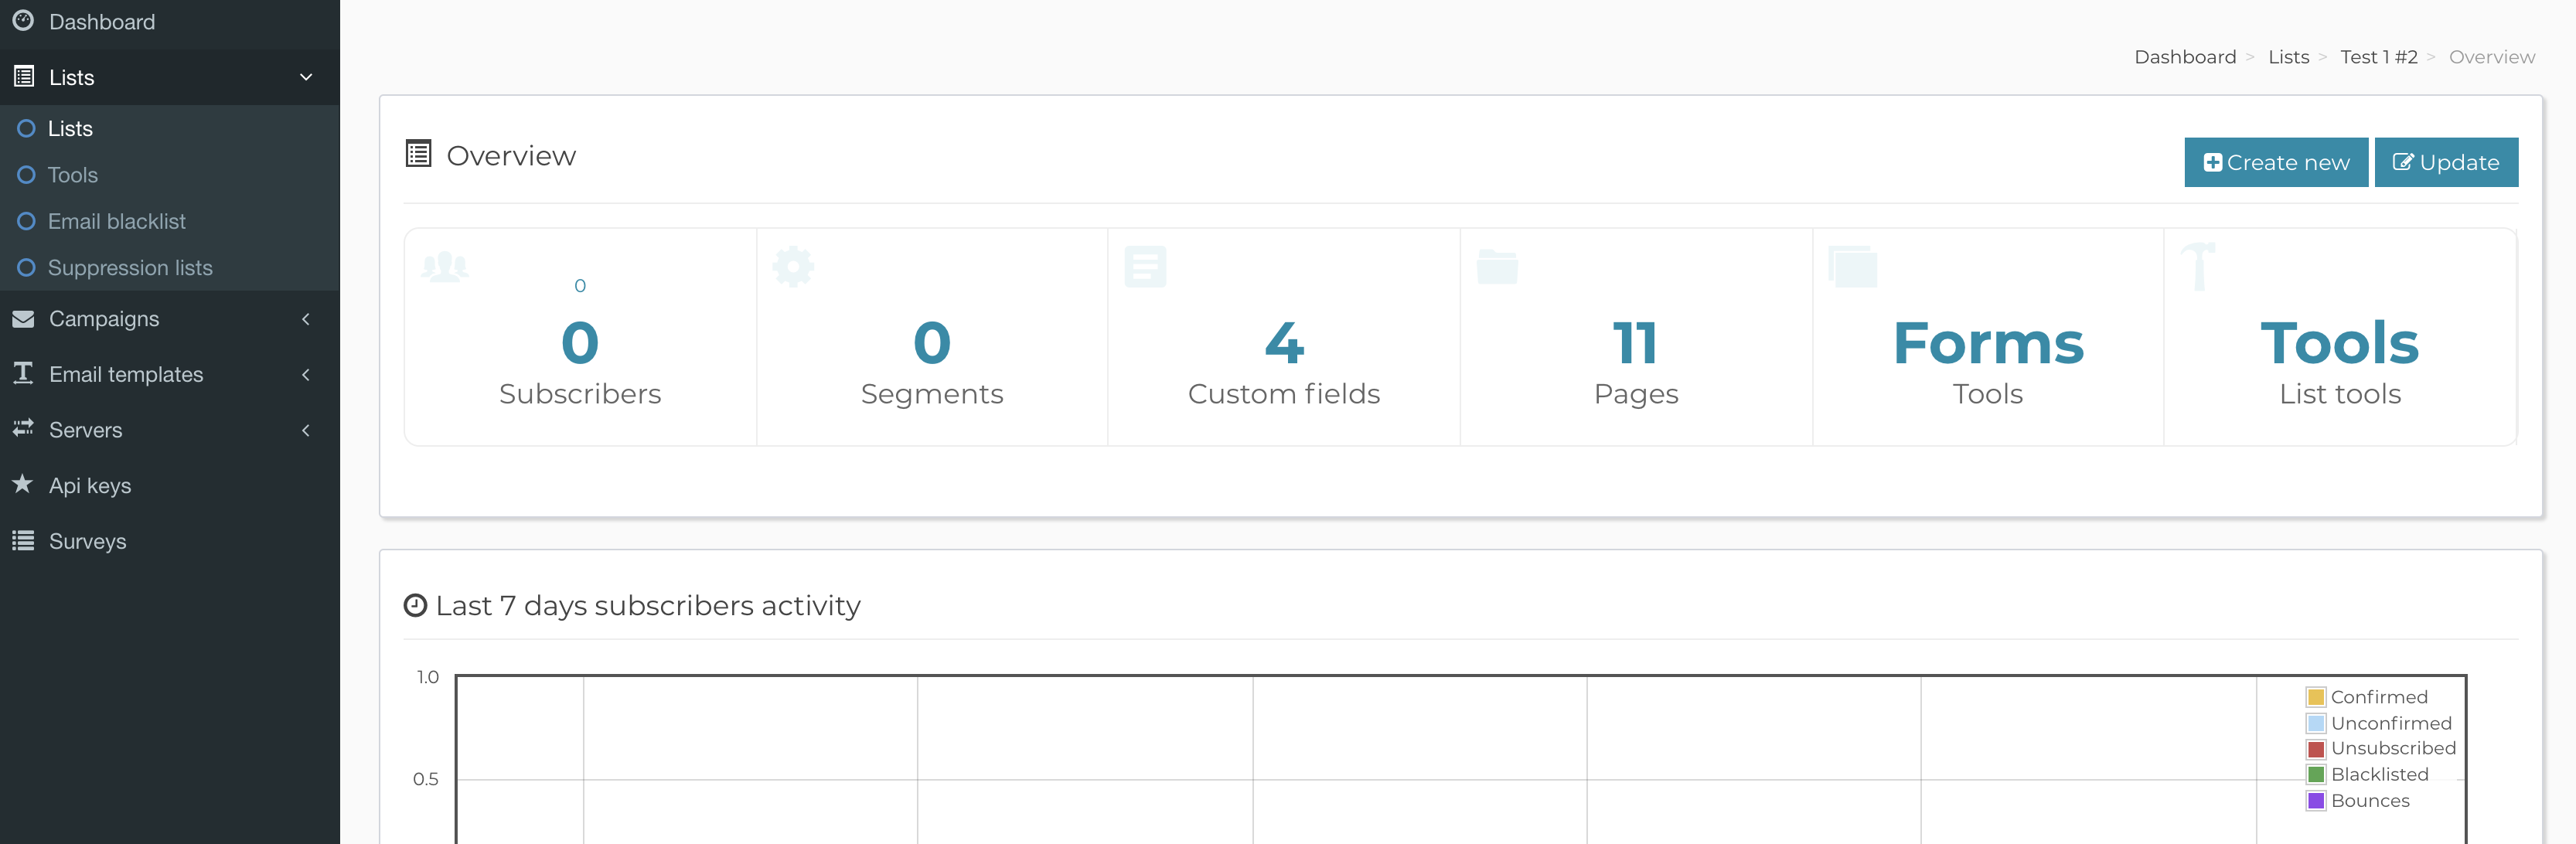
Task: Click the circle icon beside Suppression lists
Action: [x=27, y=267]
